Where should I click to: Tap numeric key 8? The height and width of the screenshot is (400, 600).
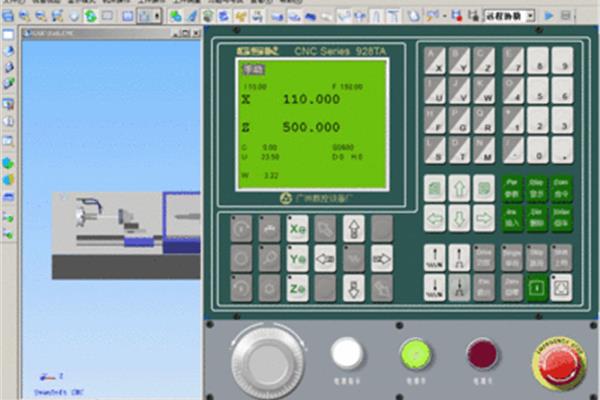538,60
